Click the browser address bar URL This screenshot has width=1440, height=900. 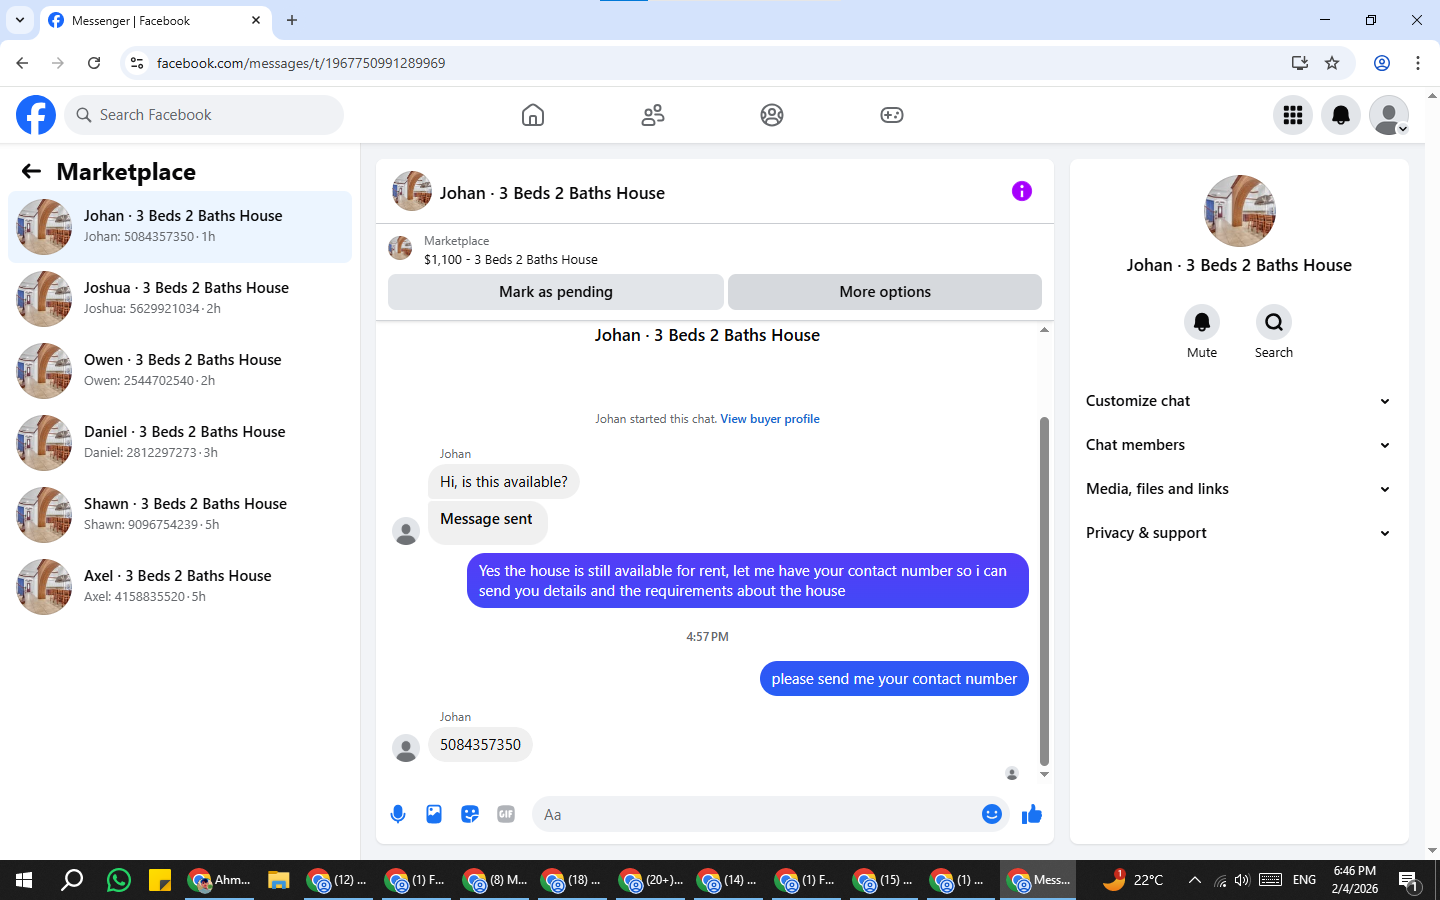tap(301, 63)
